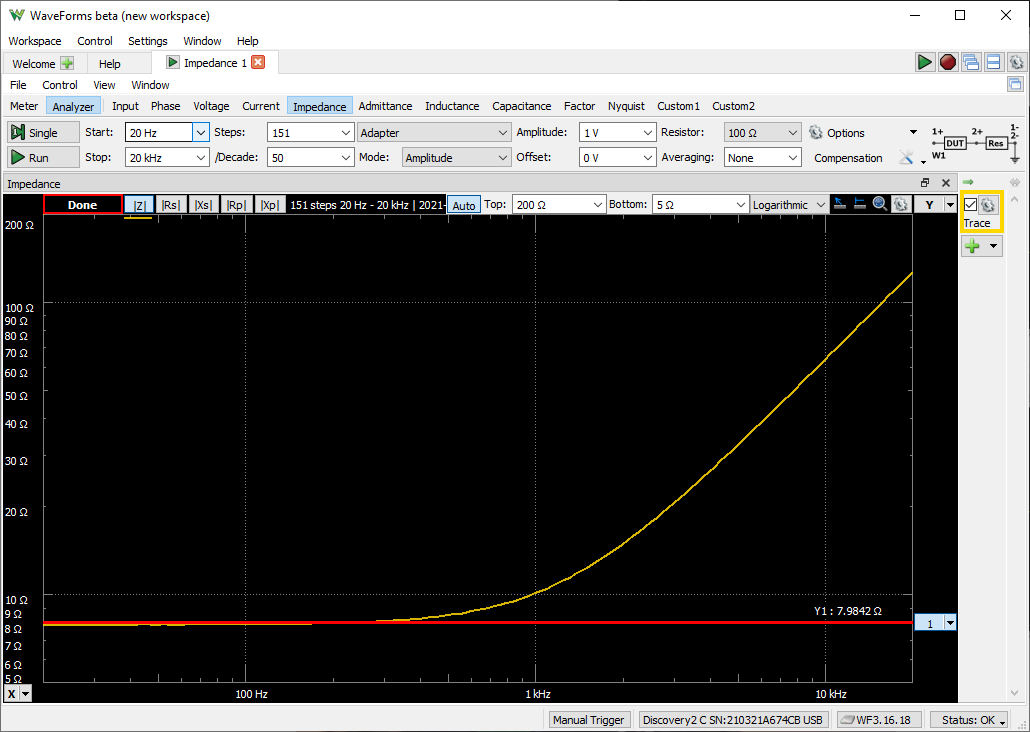Click the tile windows icon
This screenshot has width=1030, height=732.
click(x=993, y=62)
